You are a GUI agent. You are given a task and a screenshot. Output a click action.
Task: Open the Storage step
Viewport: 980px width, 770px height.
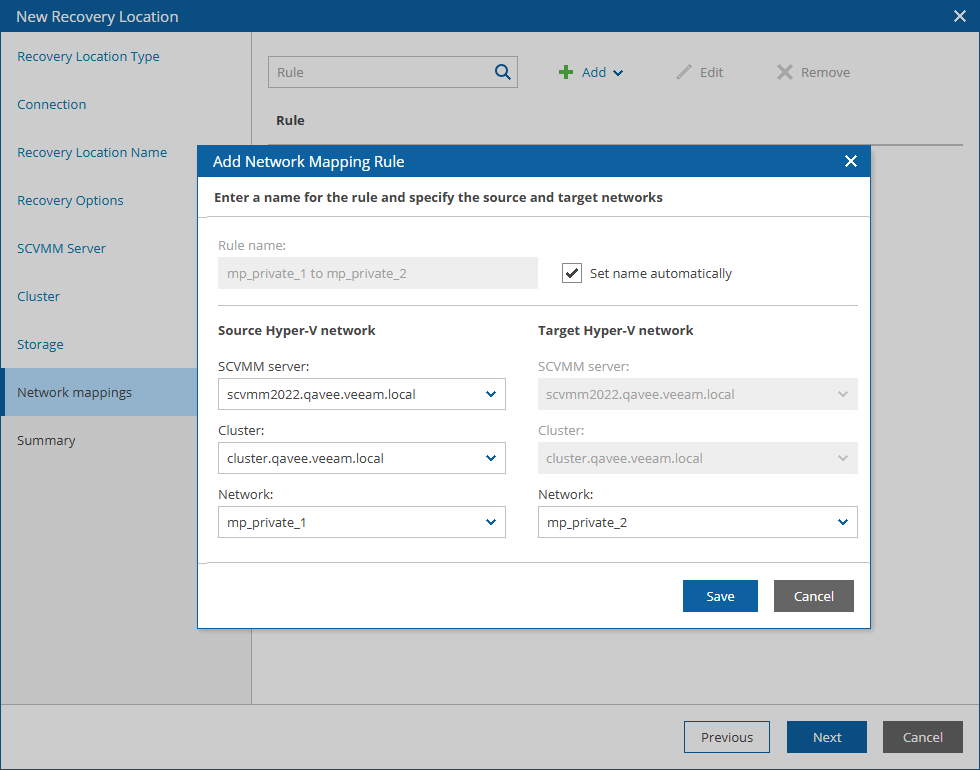tap(40, 345)
